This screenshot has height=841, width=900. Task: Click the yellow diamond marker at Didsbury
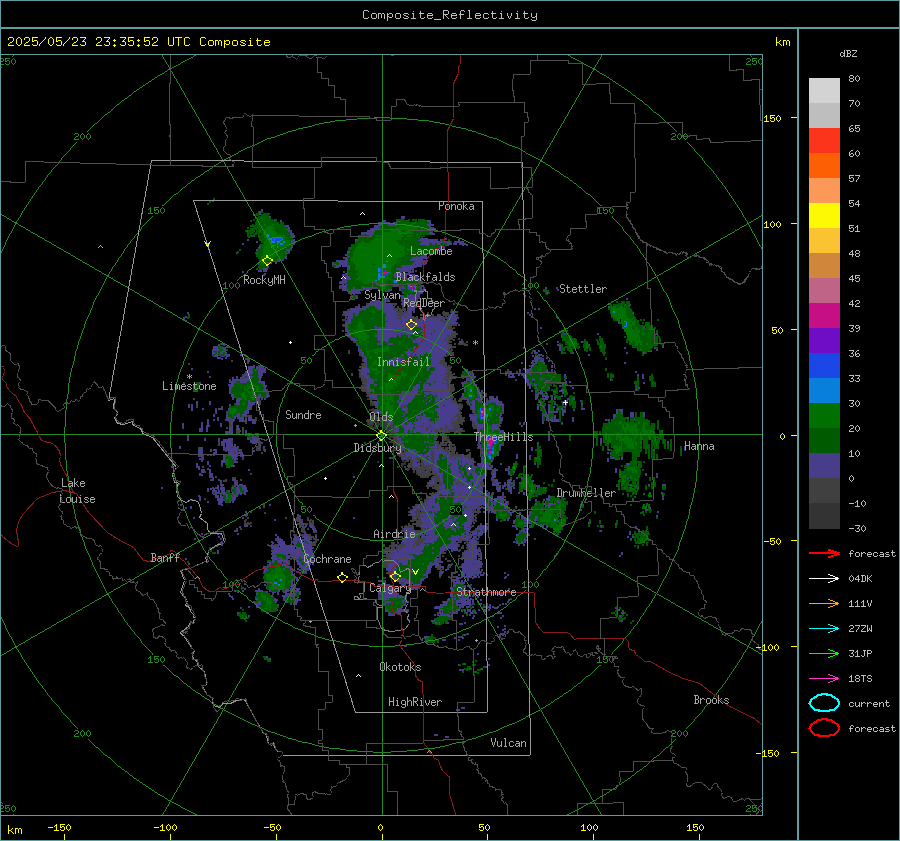(381, 436)
